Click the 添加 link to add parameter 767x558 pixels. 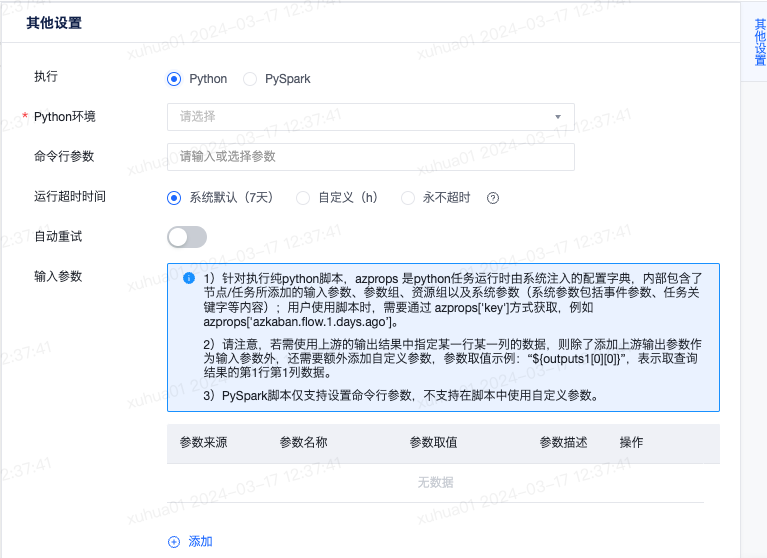click(201, 541)
